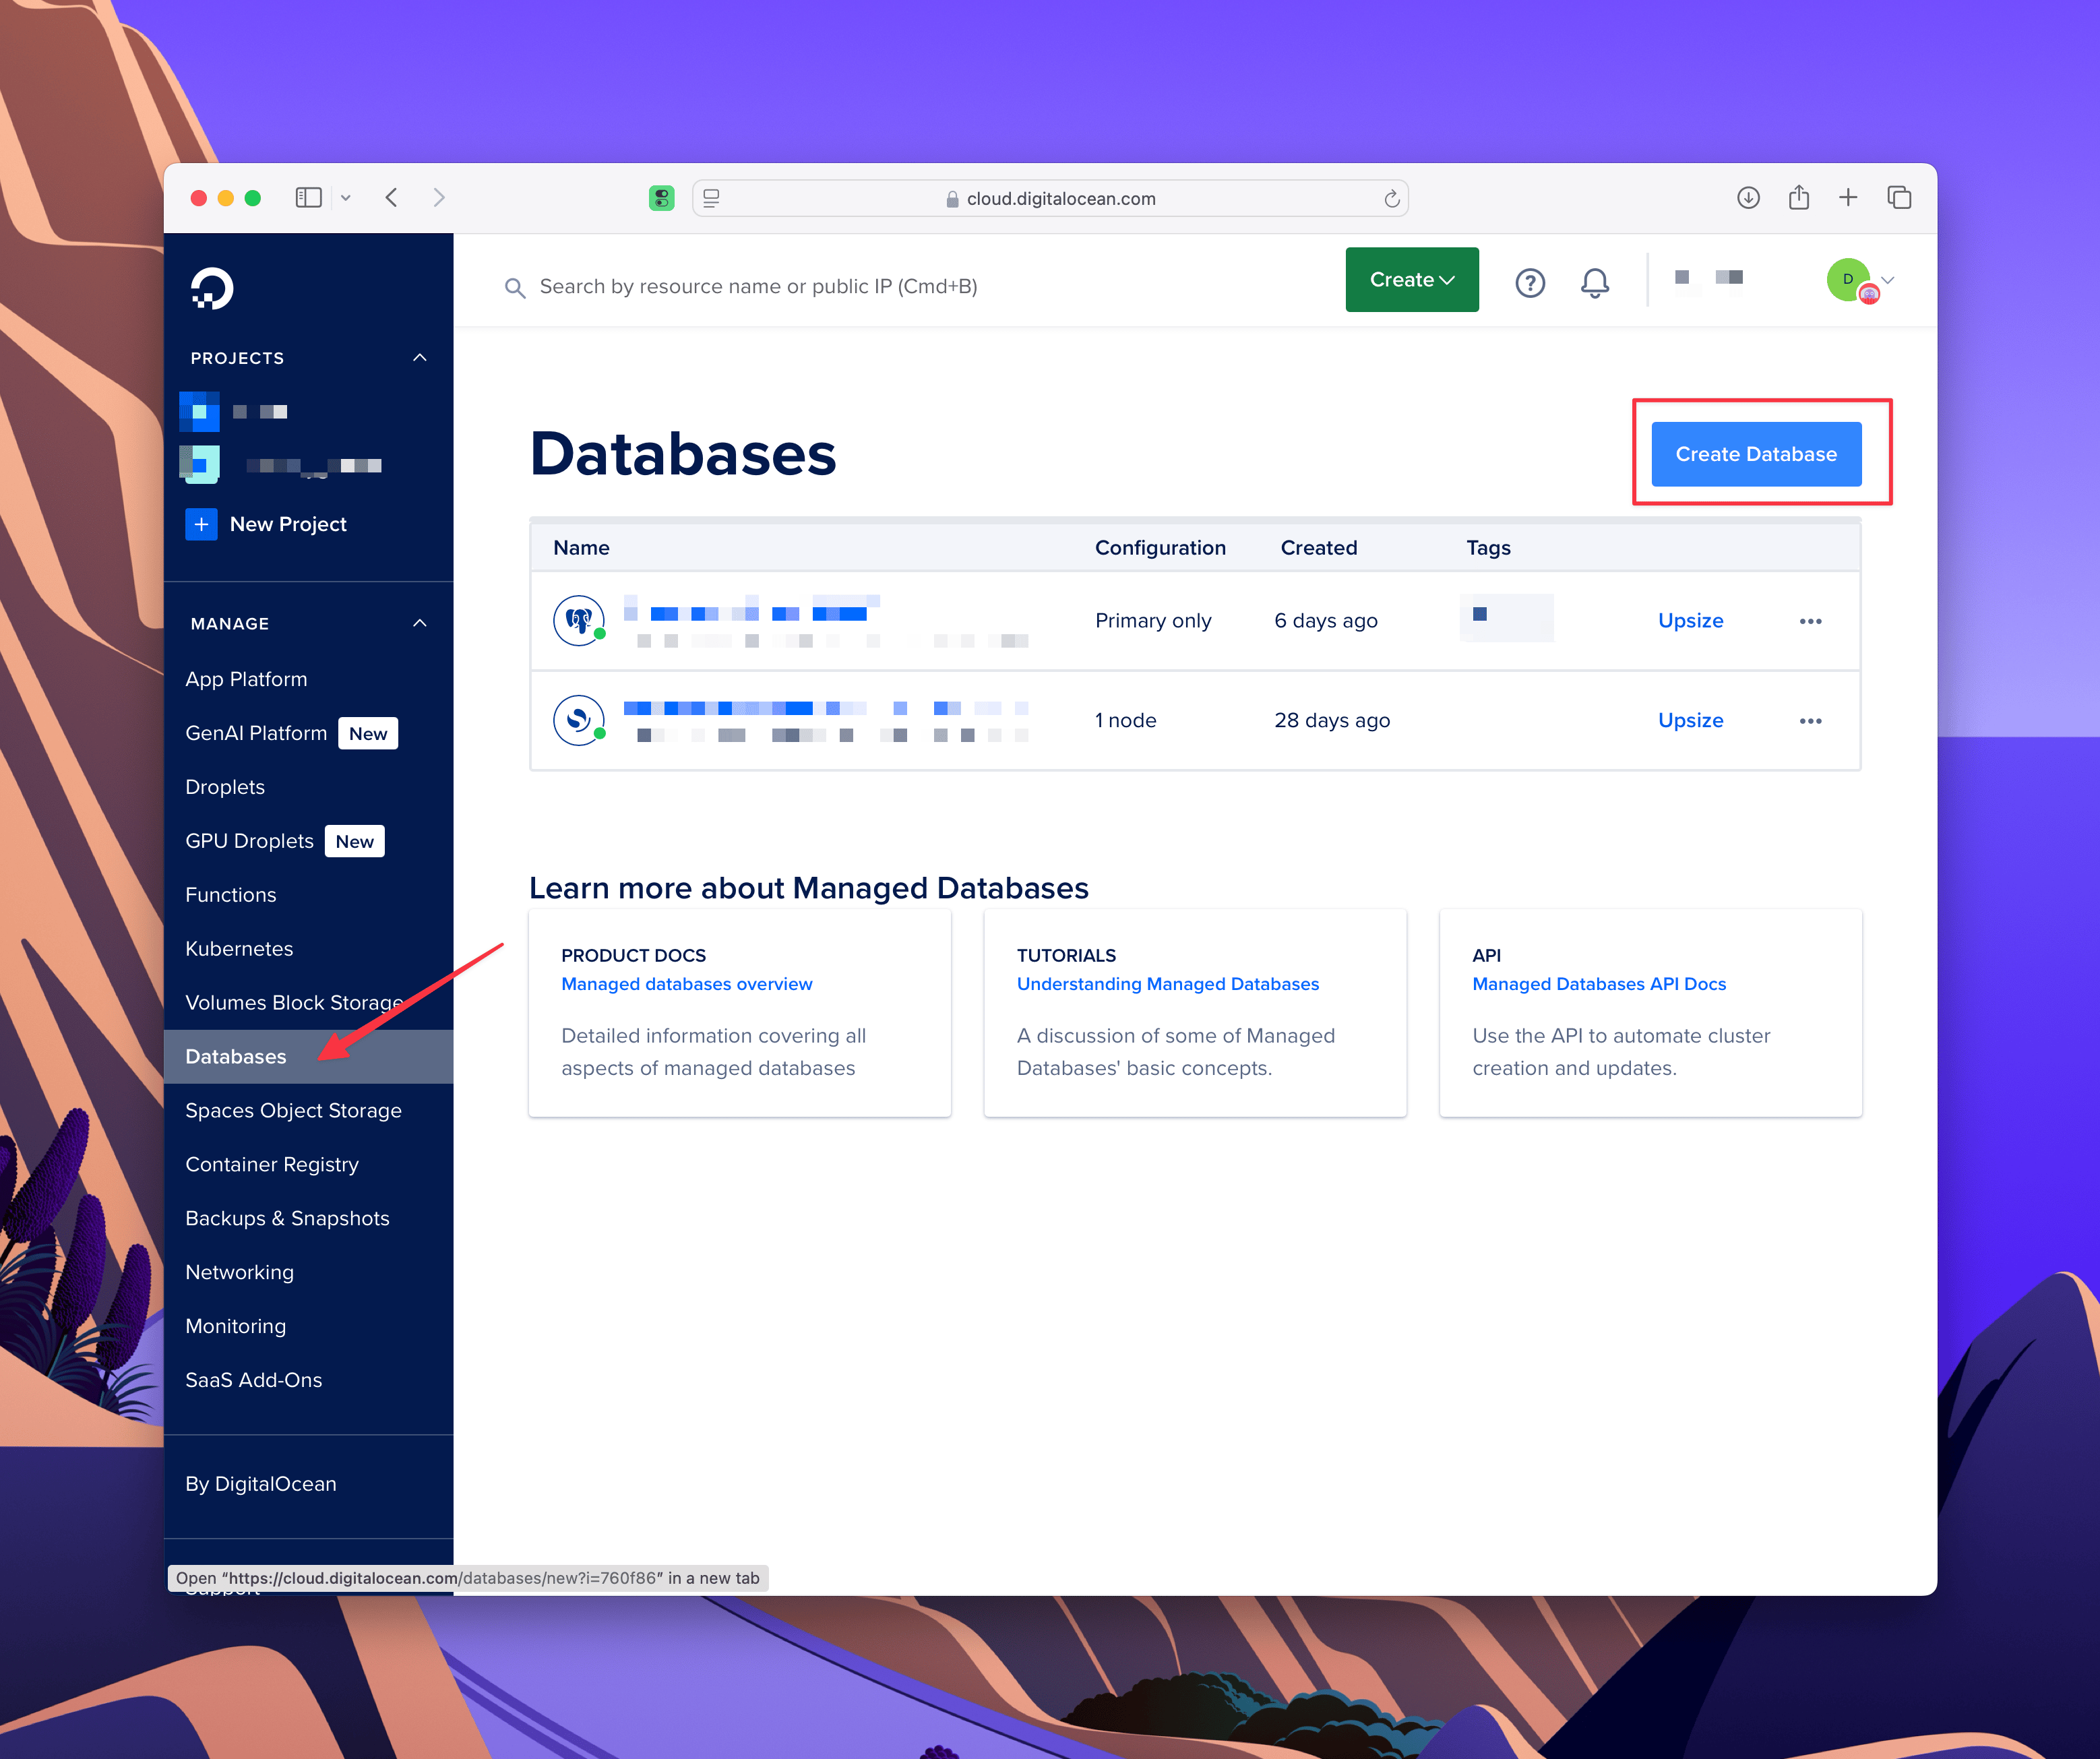
Task: Reload the page
Action: (1391, 198)
